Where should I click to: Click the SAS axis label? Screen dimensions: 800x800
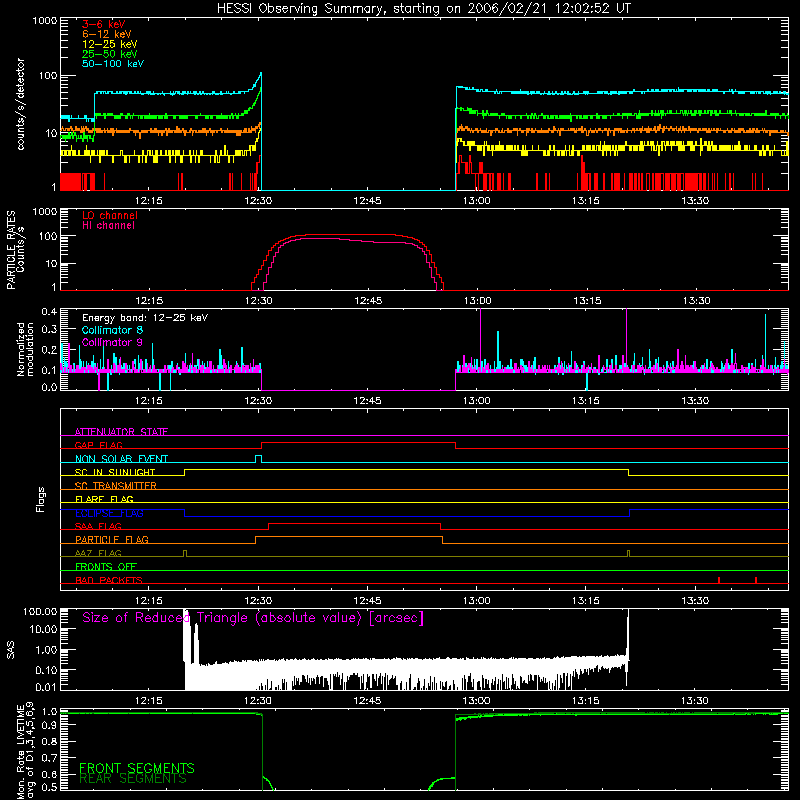[x=11, y=650]
